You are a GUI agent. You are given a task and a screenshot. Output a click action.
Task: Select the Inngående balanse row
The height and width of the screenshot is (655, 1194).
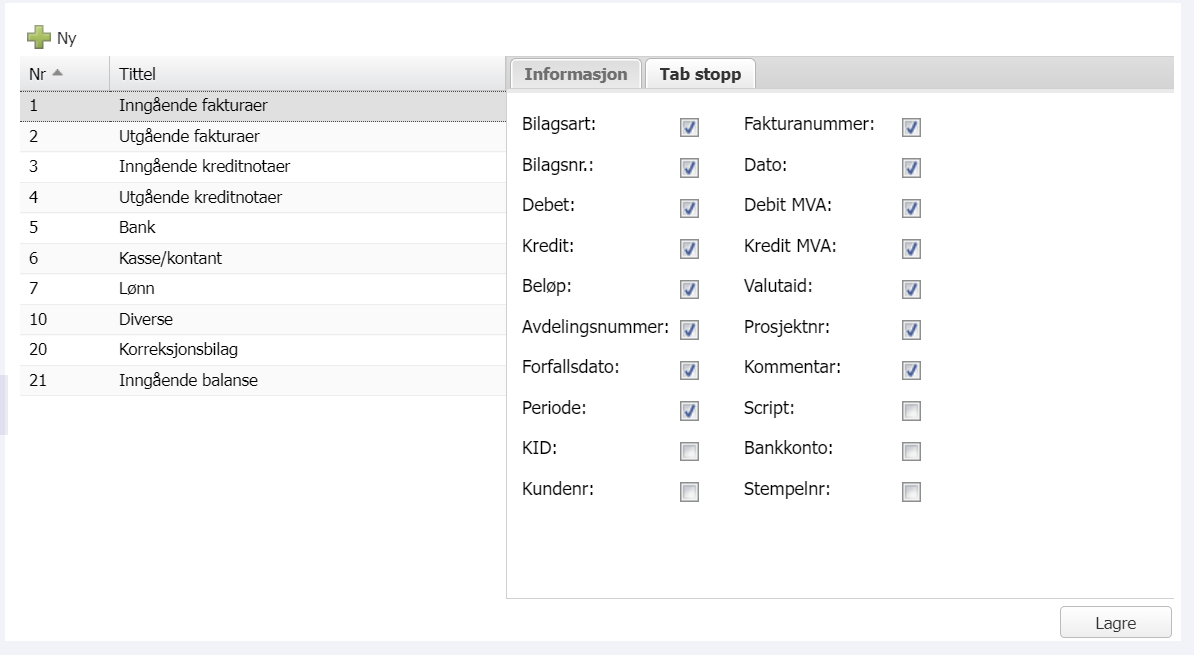coord(188,381)
